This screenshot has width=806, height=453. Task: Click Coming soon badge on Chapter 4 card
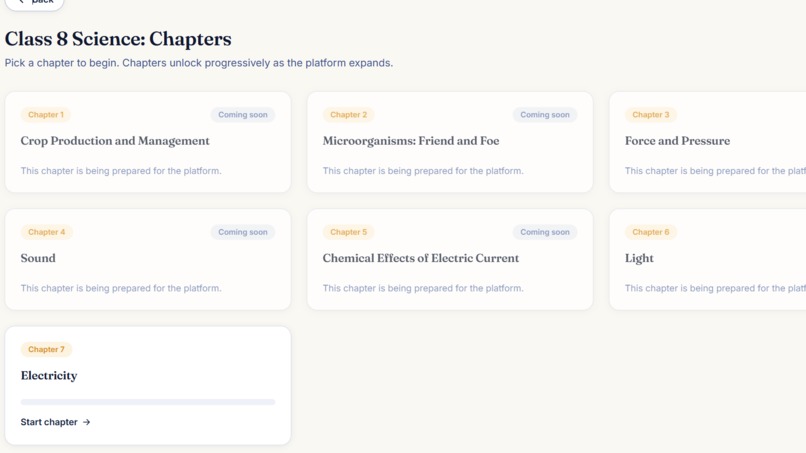click(x=243, y=232)
